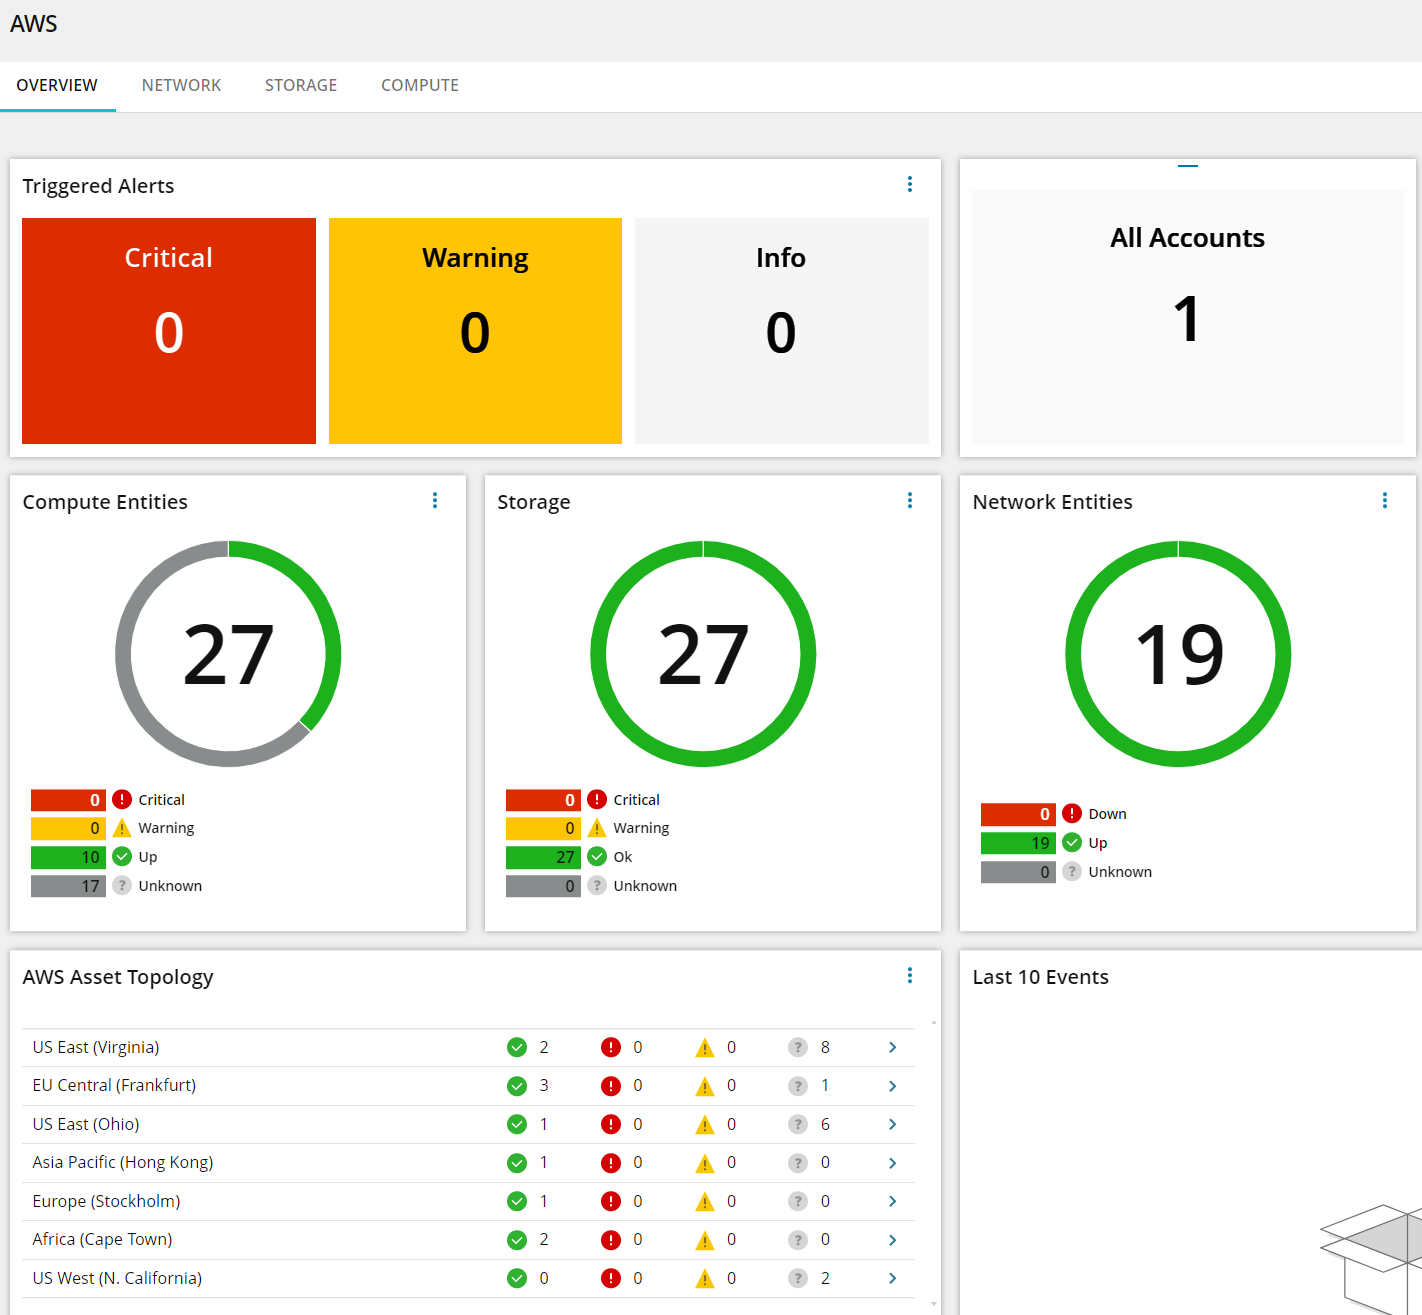1422x1315 pixels.
Task: Open the Warning triggered alerts tile
Action: click(475, 331)
